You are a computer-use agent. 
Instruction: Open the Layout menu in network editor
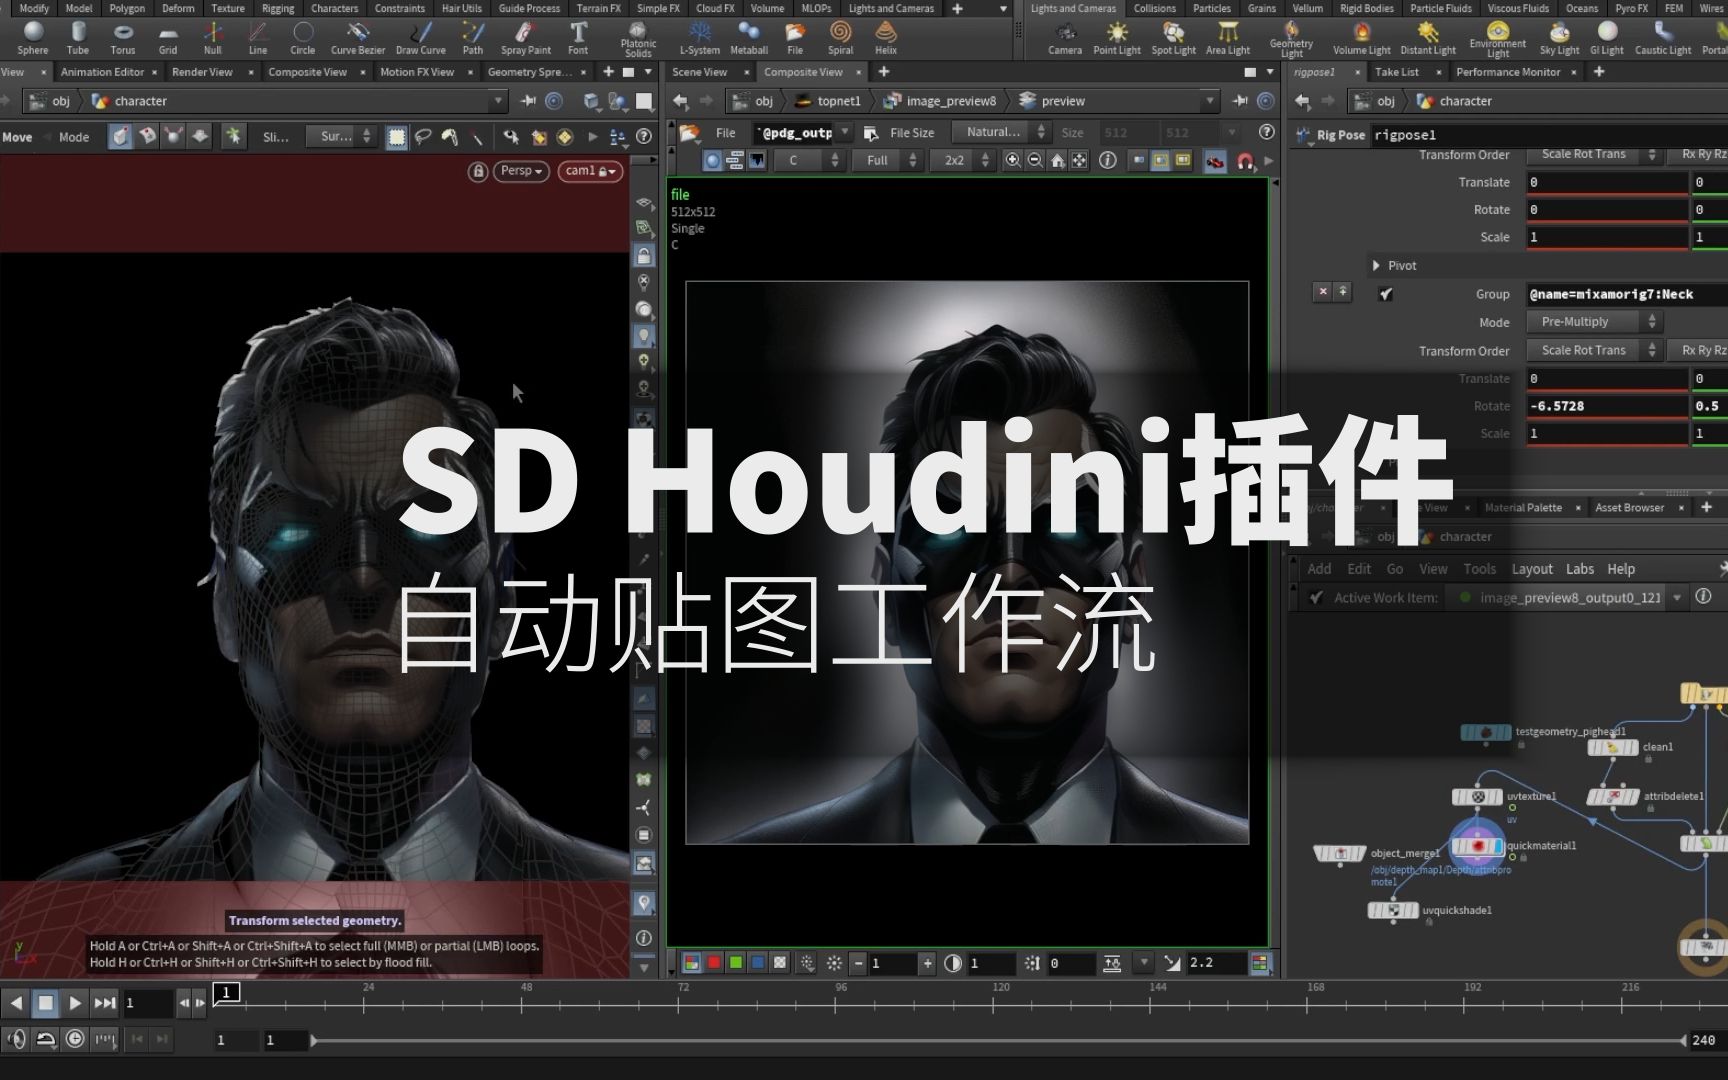pyautogui.click(x=1532, y=569)
